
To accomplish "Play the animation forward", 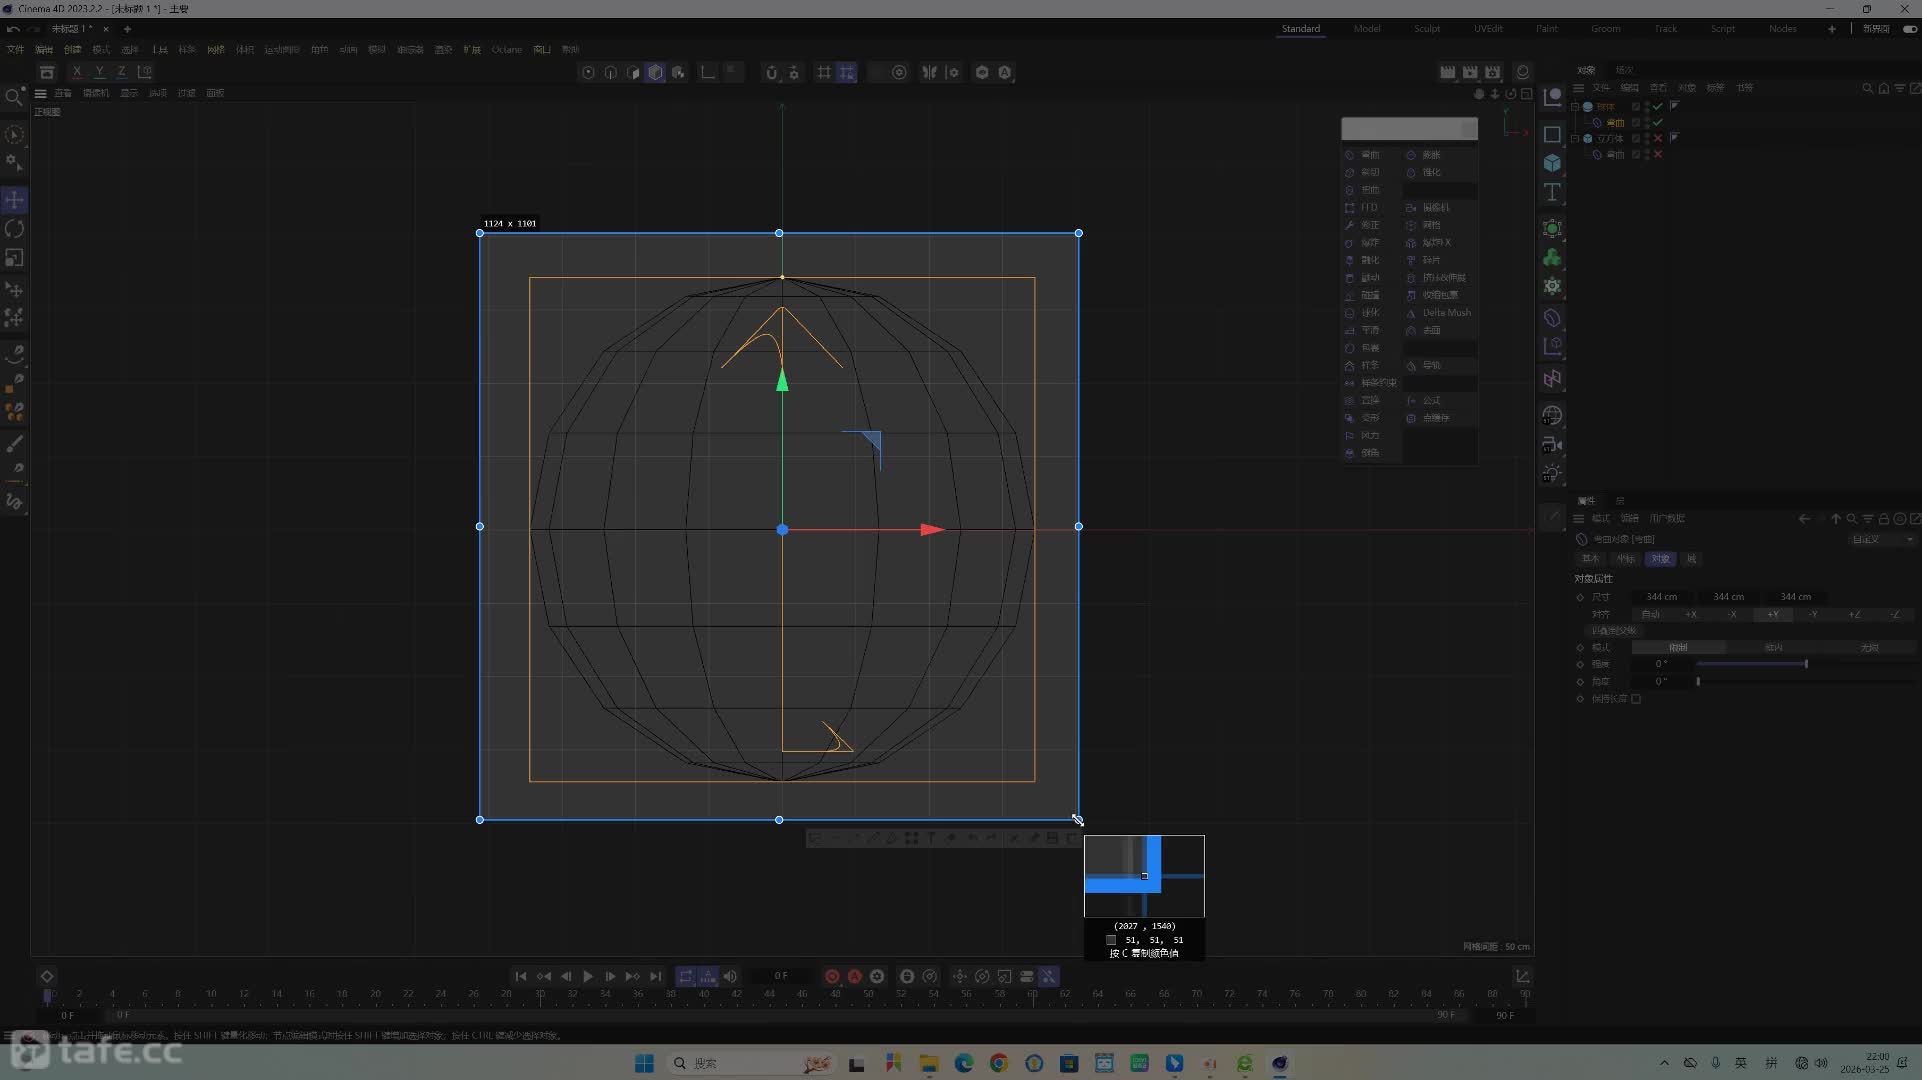I will coord(588,976).
